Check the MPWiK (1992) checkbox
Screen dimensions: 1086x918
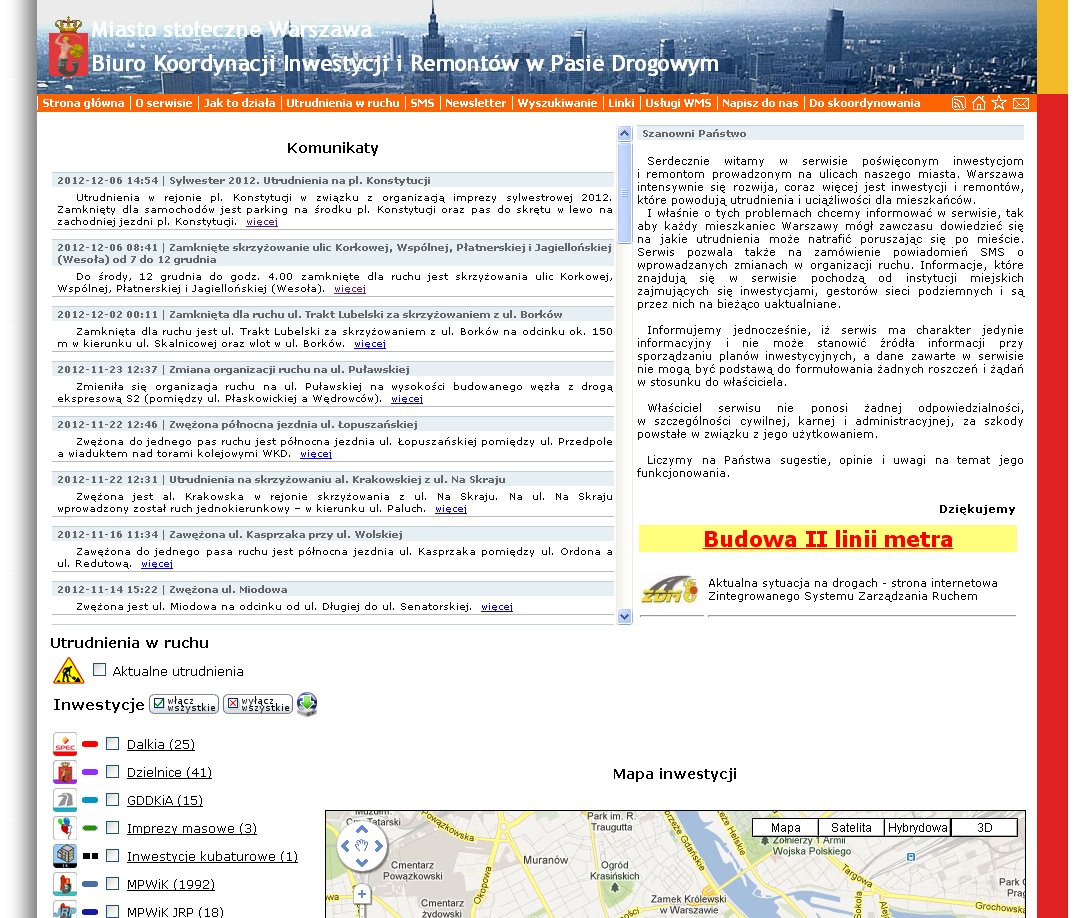tap(112, 883)
